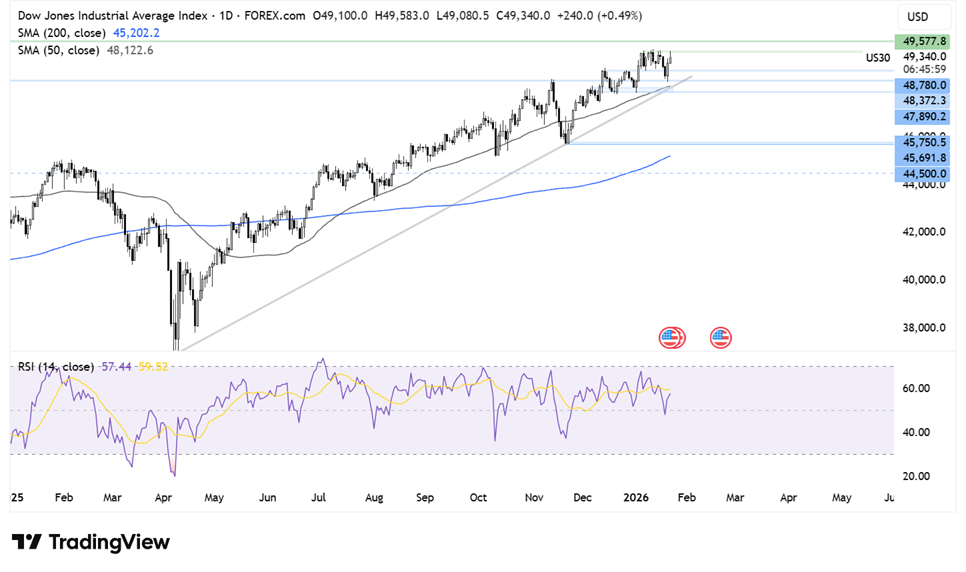
Task: Click the Oct label on time axis
Action: click(x=478, y=497)
